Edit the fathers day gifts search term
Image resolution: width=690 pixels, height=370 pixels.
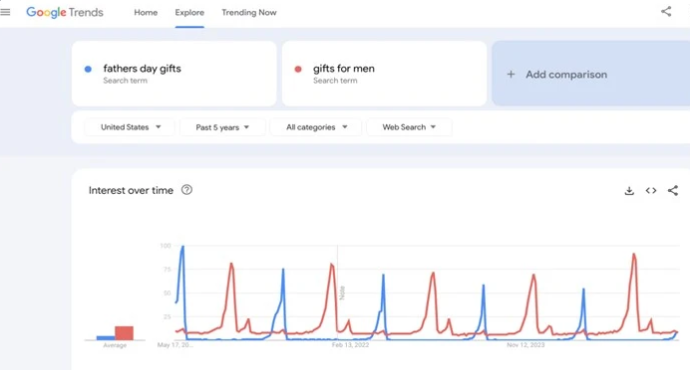click(x=174, y=73)
